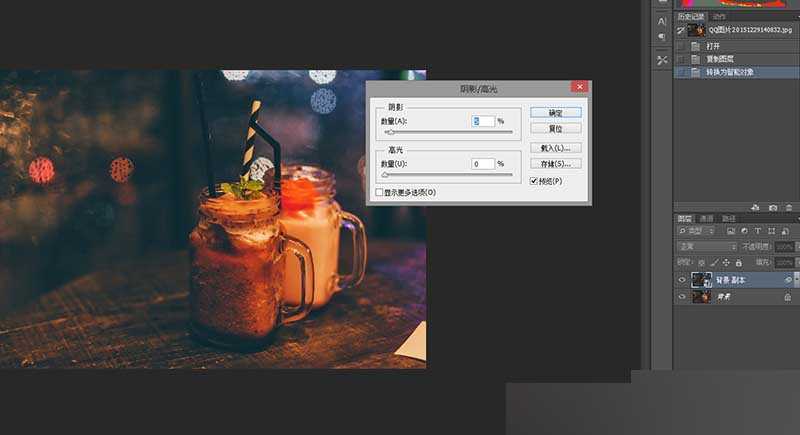This screenshot has height=435, width=800.
Task: Hide the 背景 副本 layer via eye icon
Action: (682, 280)
